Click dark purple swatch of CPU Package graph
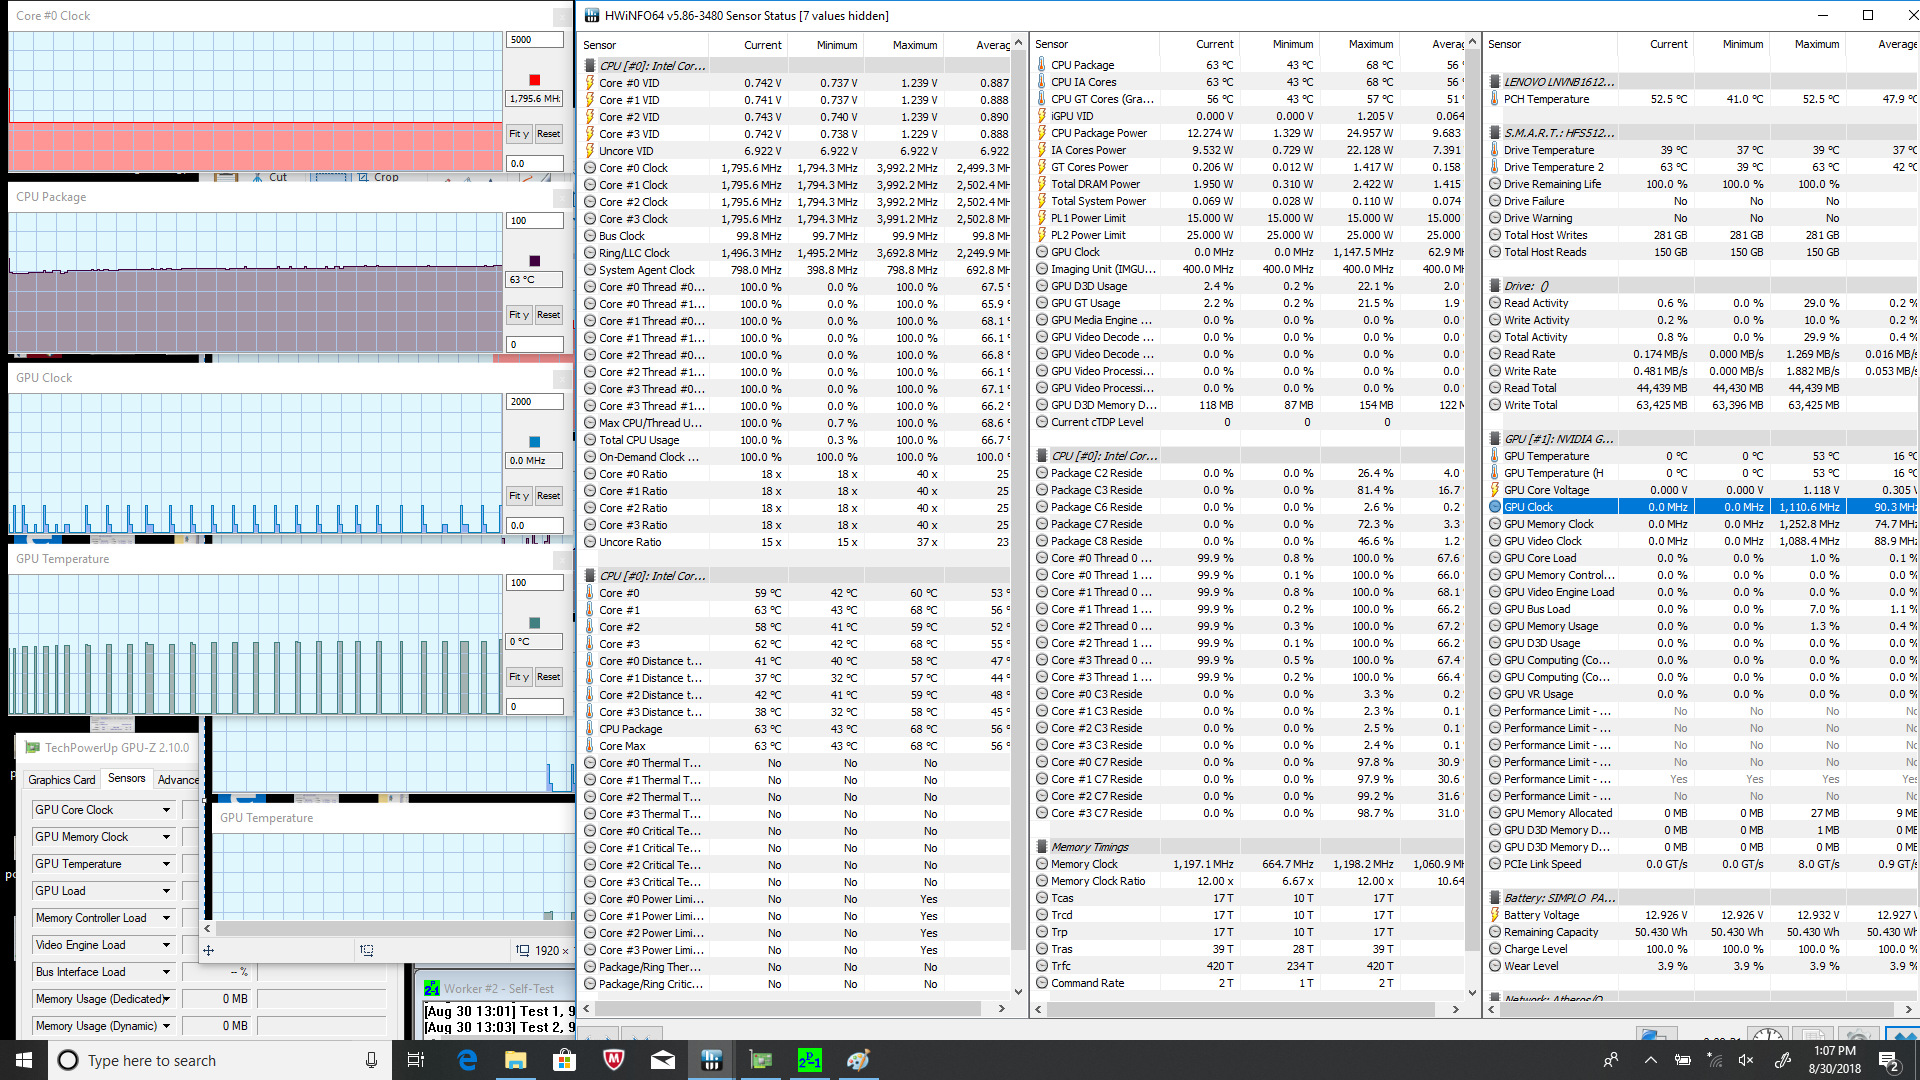Screen dimensions: 1920x1080 pyautogui.click(x=534, y=261)
